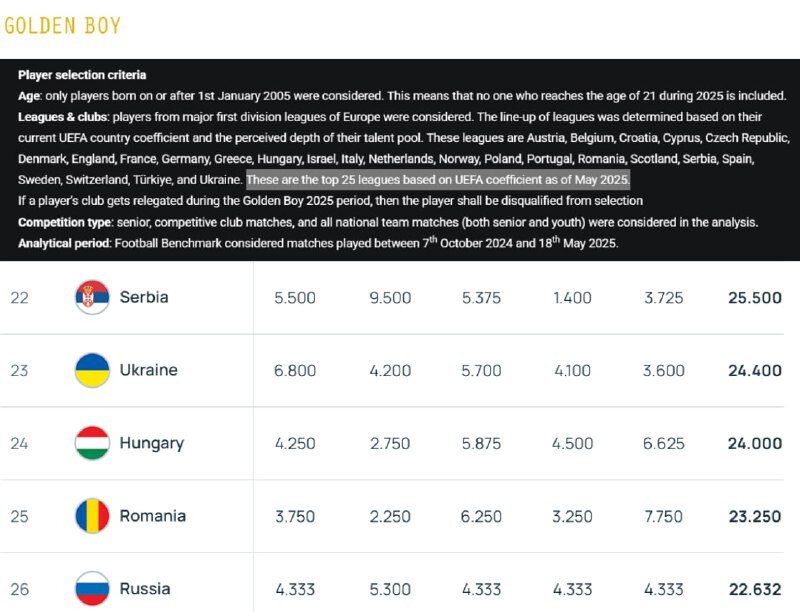This screenshot has width=800, height=612.
Task: Click the Ukraine flag icon
Action: pyautogui.click(x=92, y=370)
